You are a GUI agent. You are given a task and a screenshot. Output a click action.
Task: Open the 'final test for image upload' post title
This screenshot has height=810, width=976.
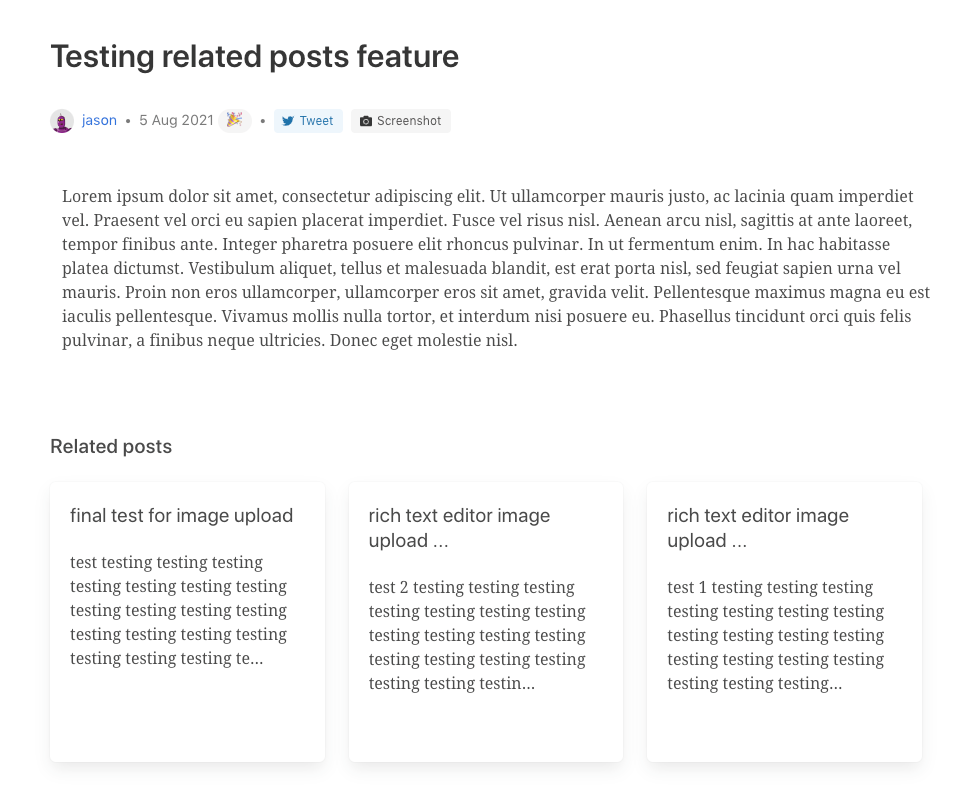tap(181, 516)
